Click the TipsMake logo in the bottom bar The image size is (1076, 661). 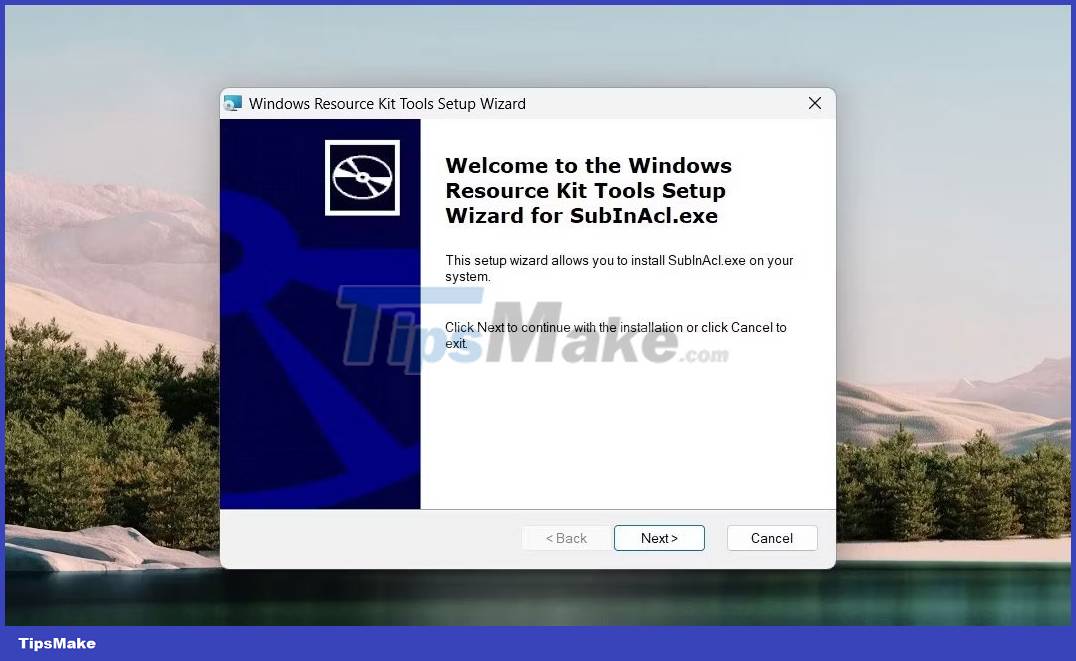pyautogui.click(x=56, y=643)
